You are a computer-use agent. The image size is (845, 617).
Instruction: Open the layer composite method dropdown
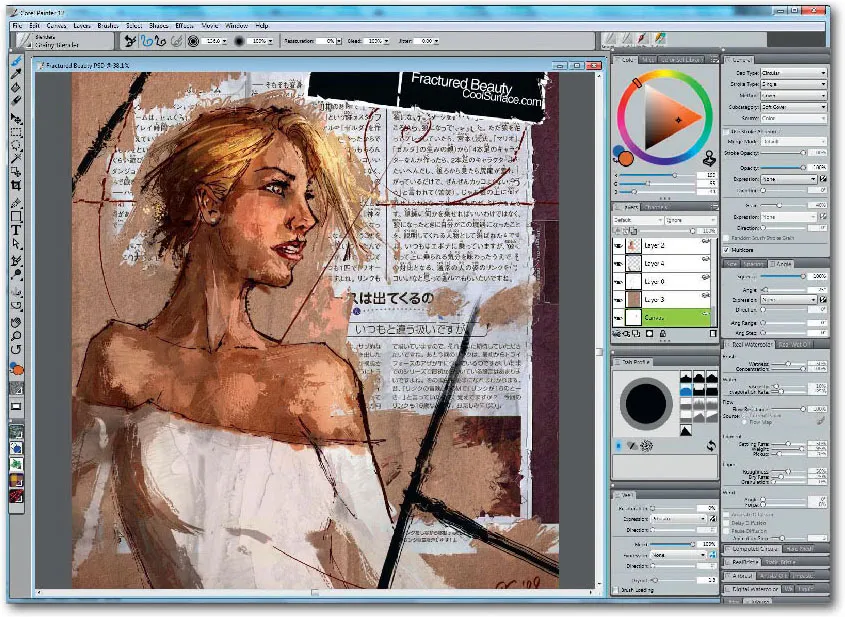(636, 220)
